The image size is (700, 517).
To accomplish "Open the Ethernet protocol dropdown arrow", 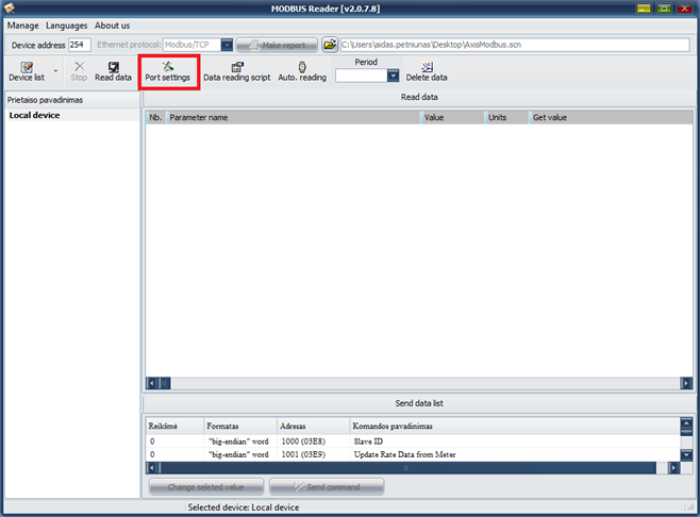I will 227,45.
